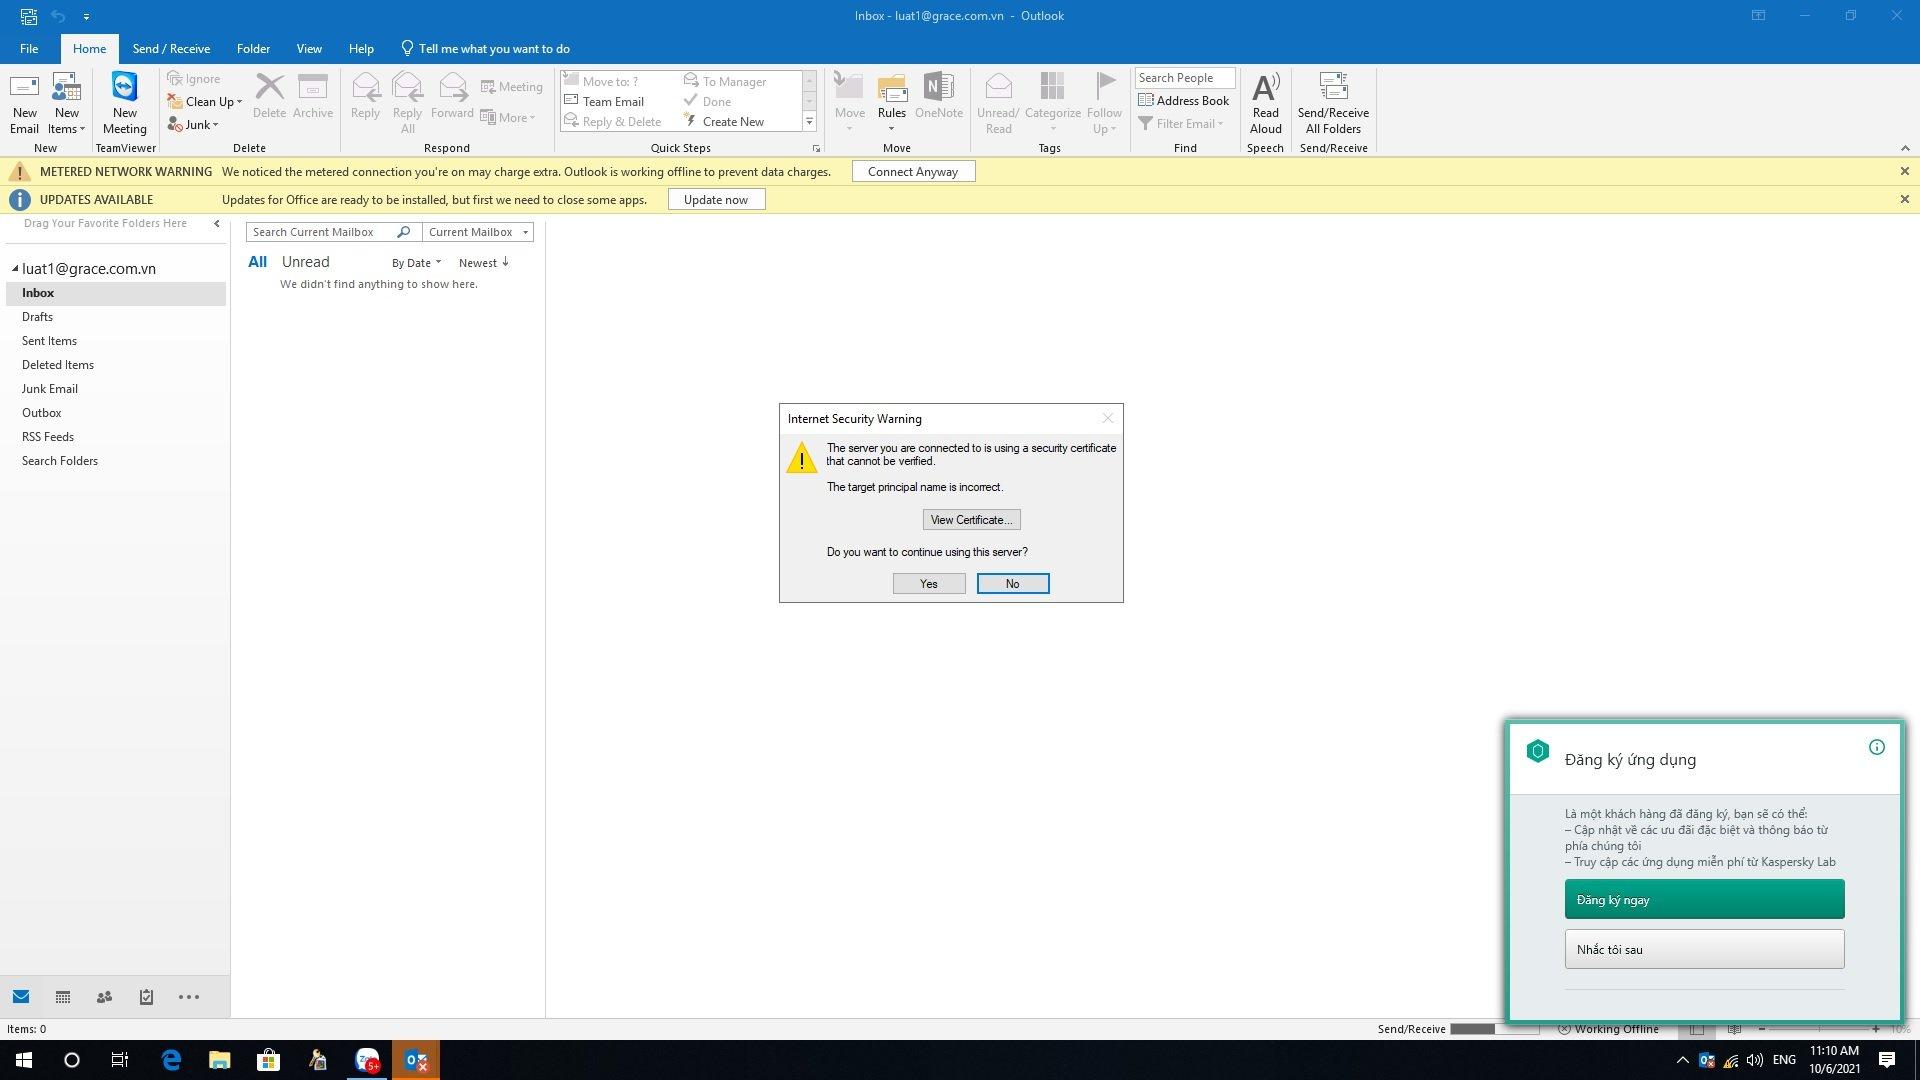Switch to the Send / Receive tab
1920x1080 pixels.
point(171,48)
